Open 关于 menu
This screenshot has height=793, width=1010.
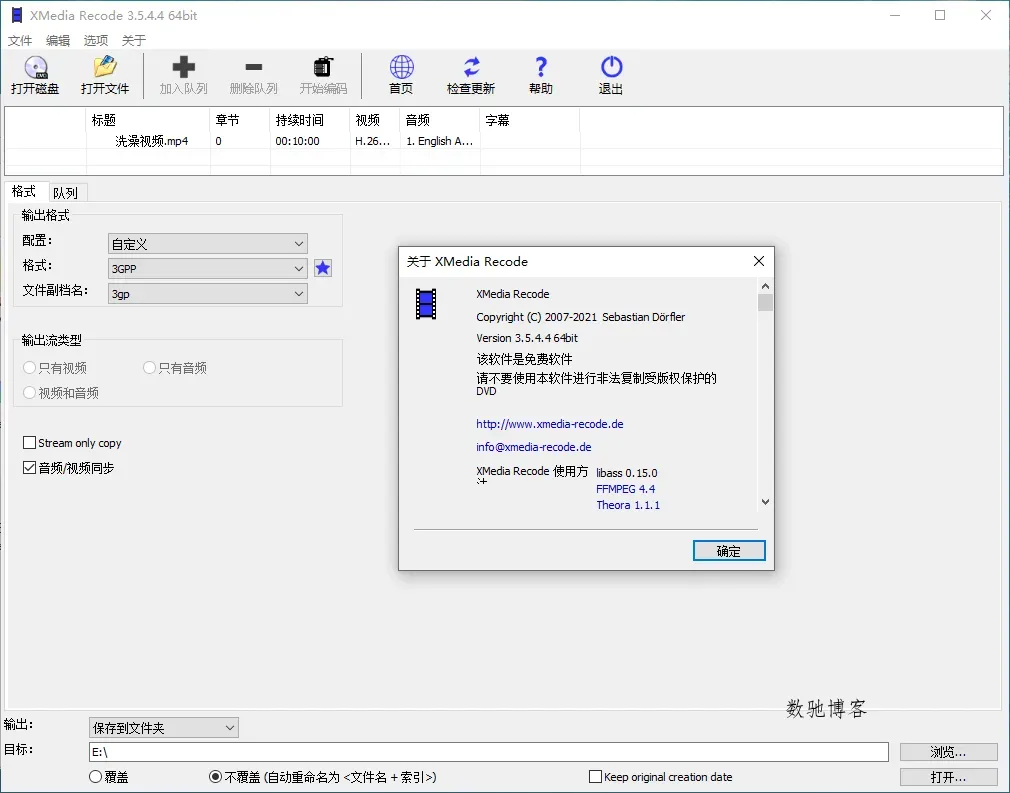pos(134,41)
